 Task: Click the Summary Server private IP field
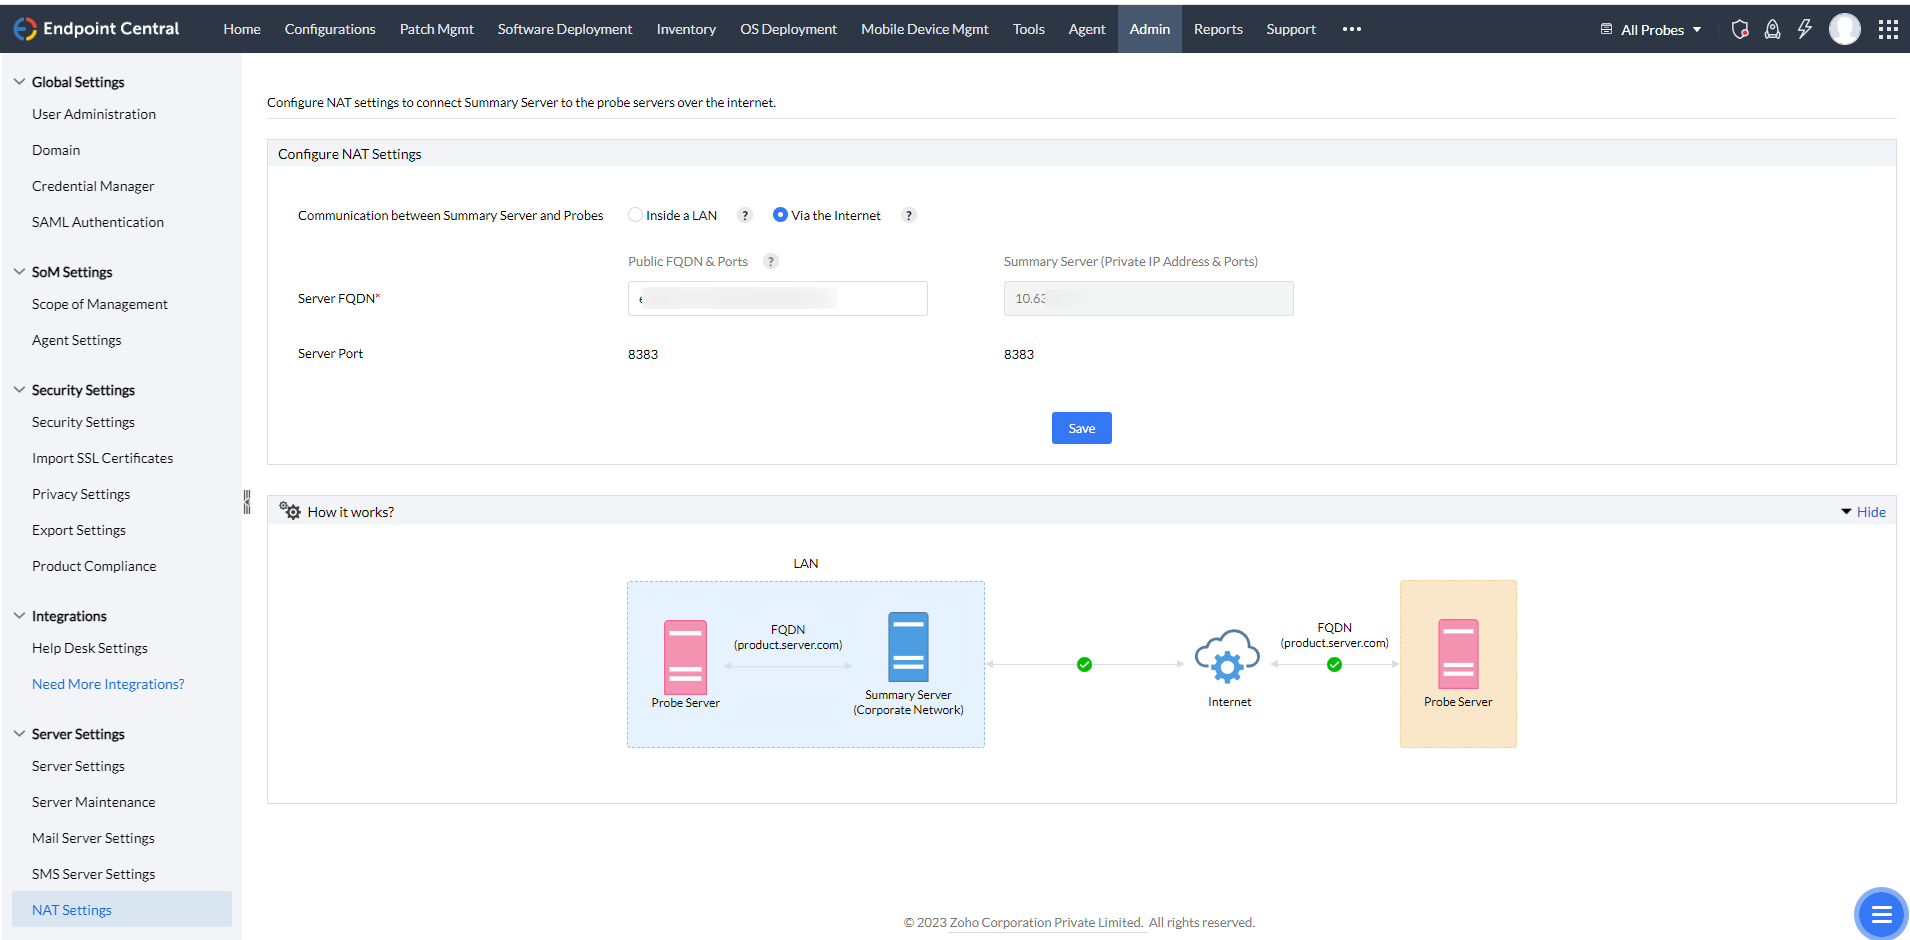point(1149,298)
